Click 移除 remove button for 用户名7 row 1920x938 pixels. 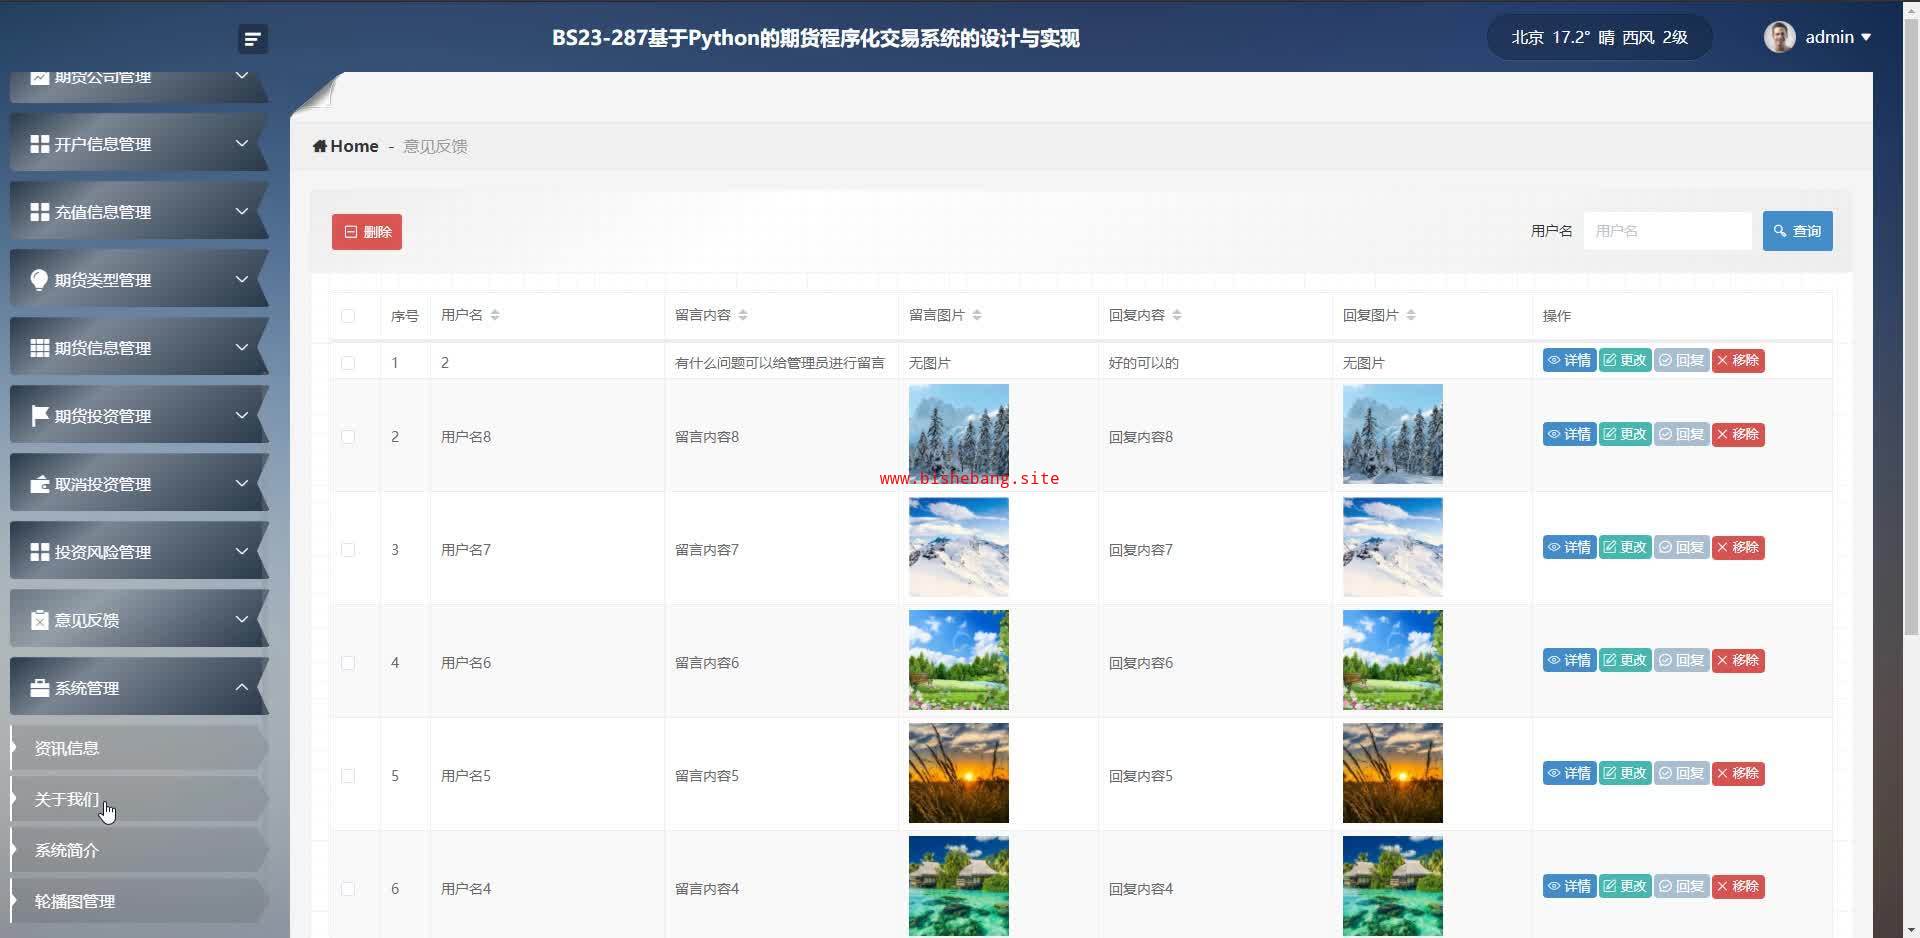[1737, 547]
